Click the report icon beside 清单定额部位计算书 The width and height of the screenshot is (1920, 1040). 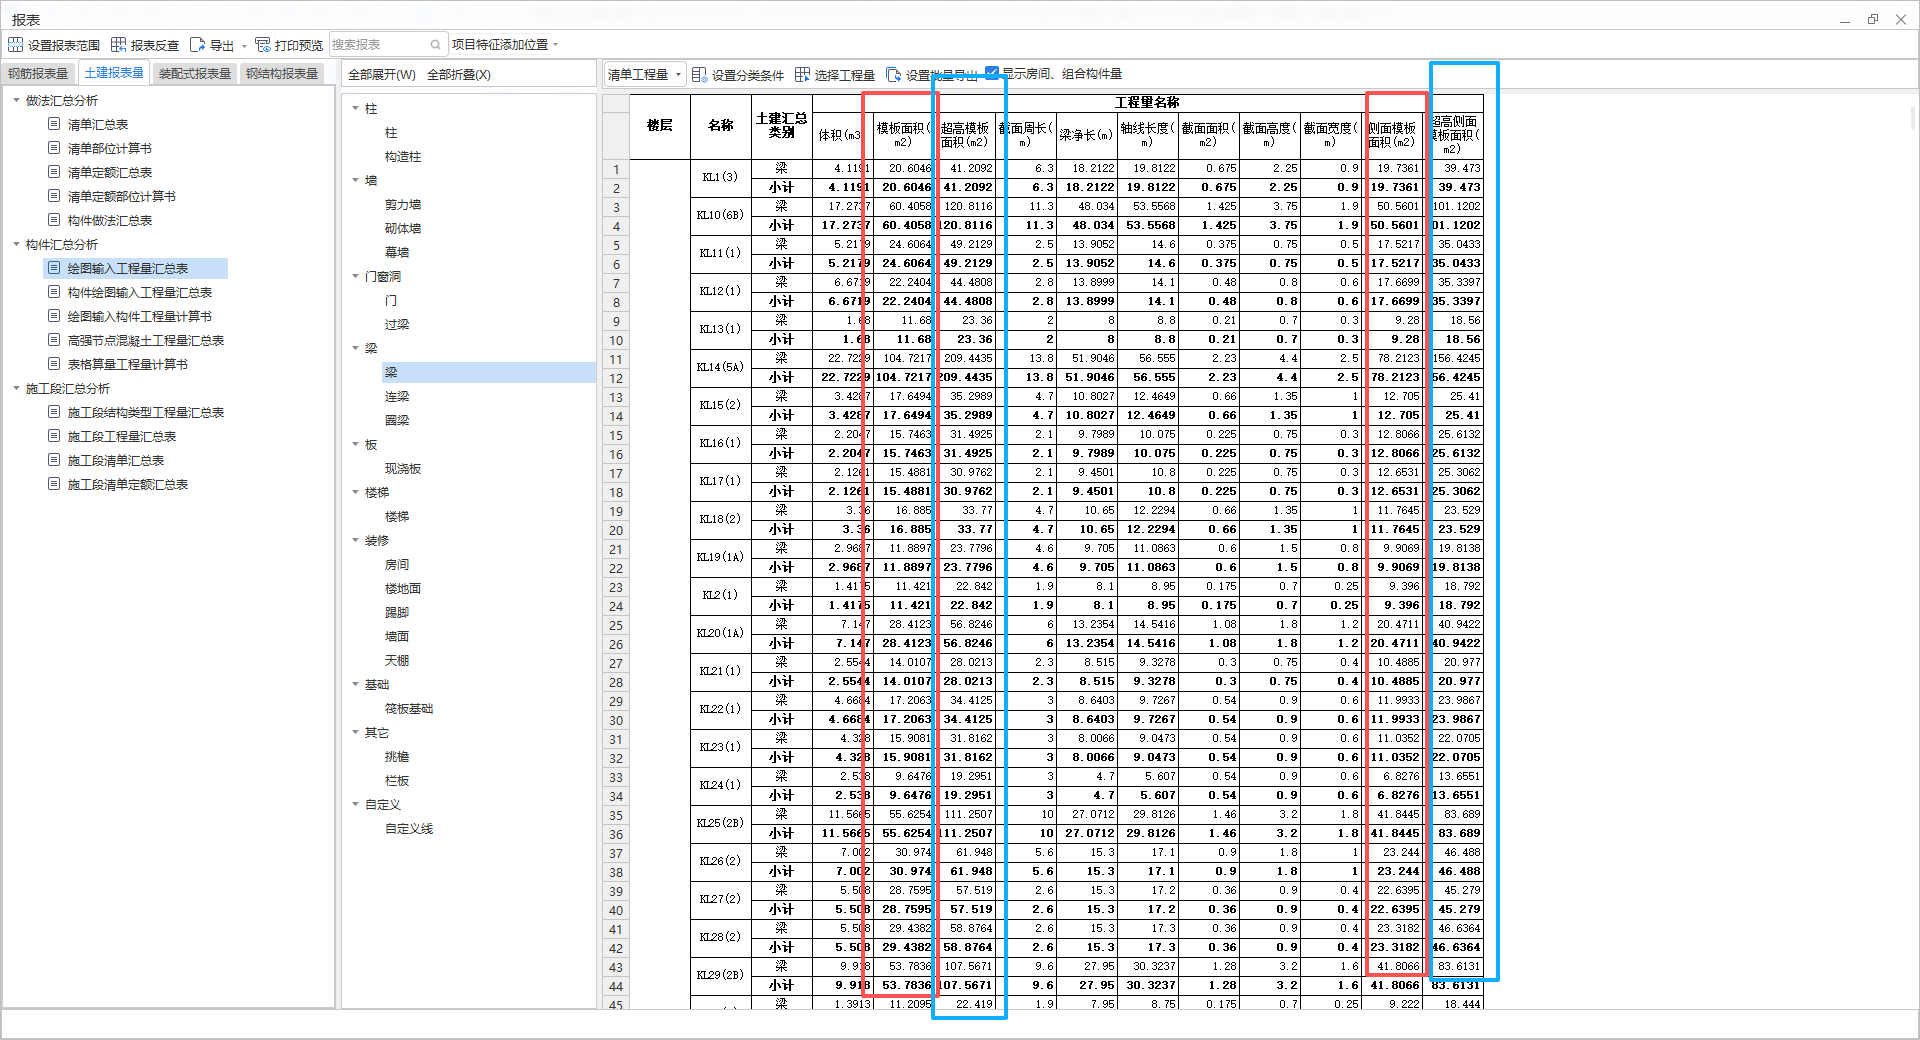pyautogui.click(x=54, y=196)
